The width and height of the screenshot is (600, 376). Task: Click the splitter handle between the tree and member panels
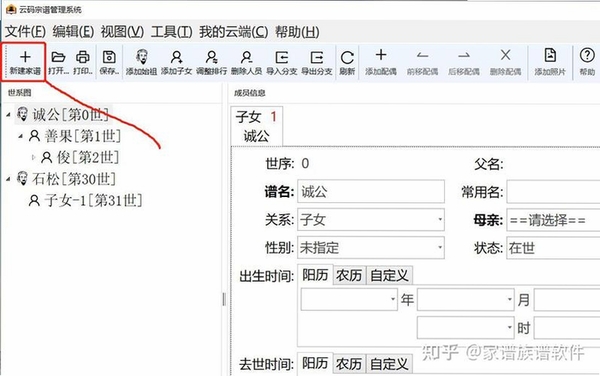pyautogui.click(x=224, y=299)
